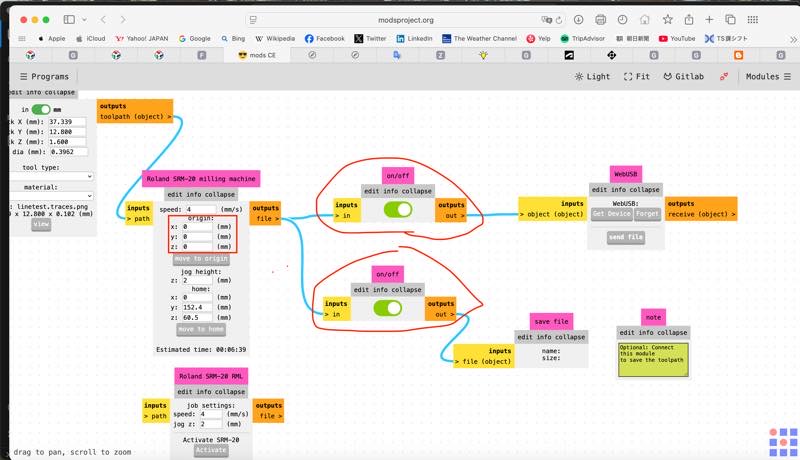Click the dia (mm) field showing 0.3962
Viewport: 800px width, 460px height.
pyautogui.click(x=69, y=152)
